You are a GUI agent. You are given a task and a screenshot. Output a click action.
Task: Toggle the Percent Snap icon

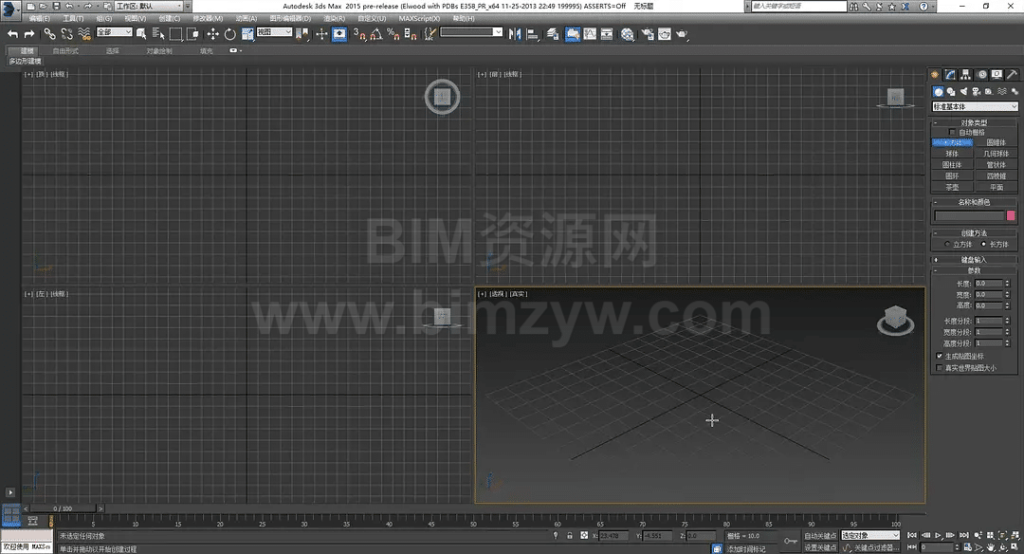[x=393, y=34]
